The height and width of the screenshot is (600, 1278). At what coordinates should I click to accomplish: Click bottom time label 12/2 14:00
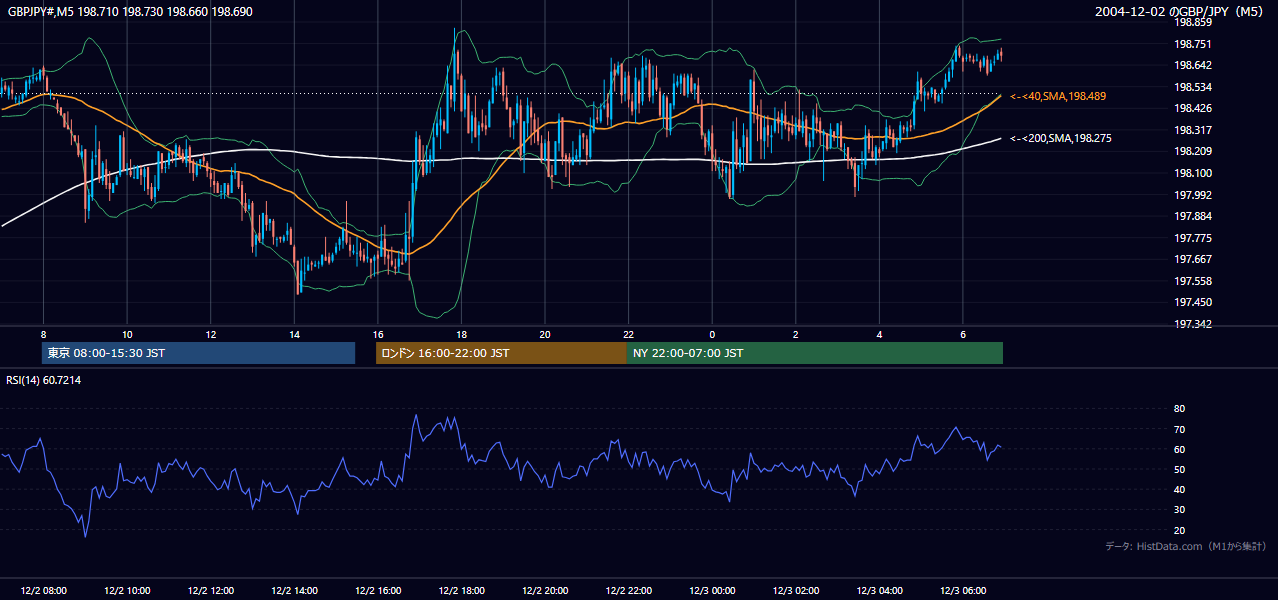point(294,591)
